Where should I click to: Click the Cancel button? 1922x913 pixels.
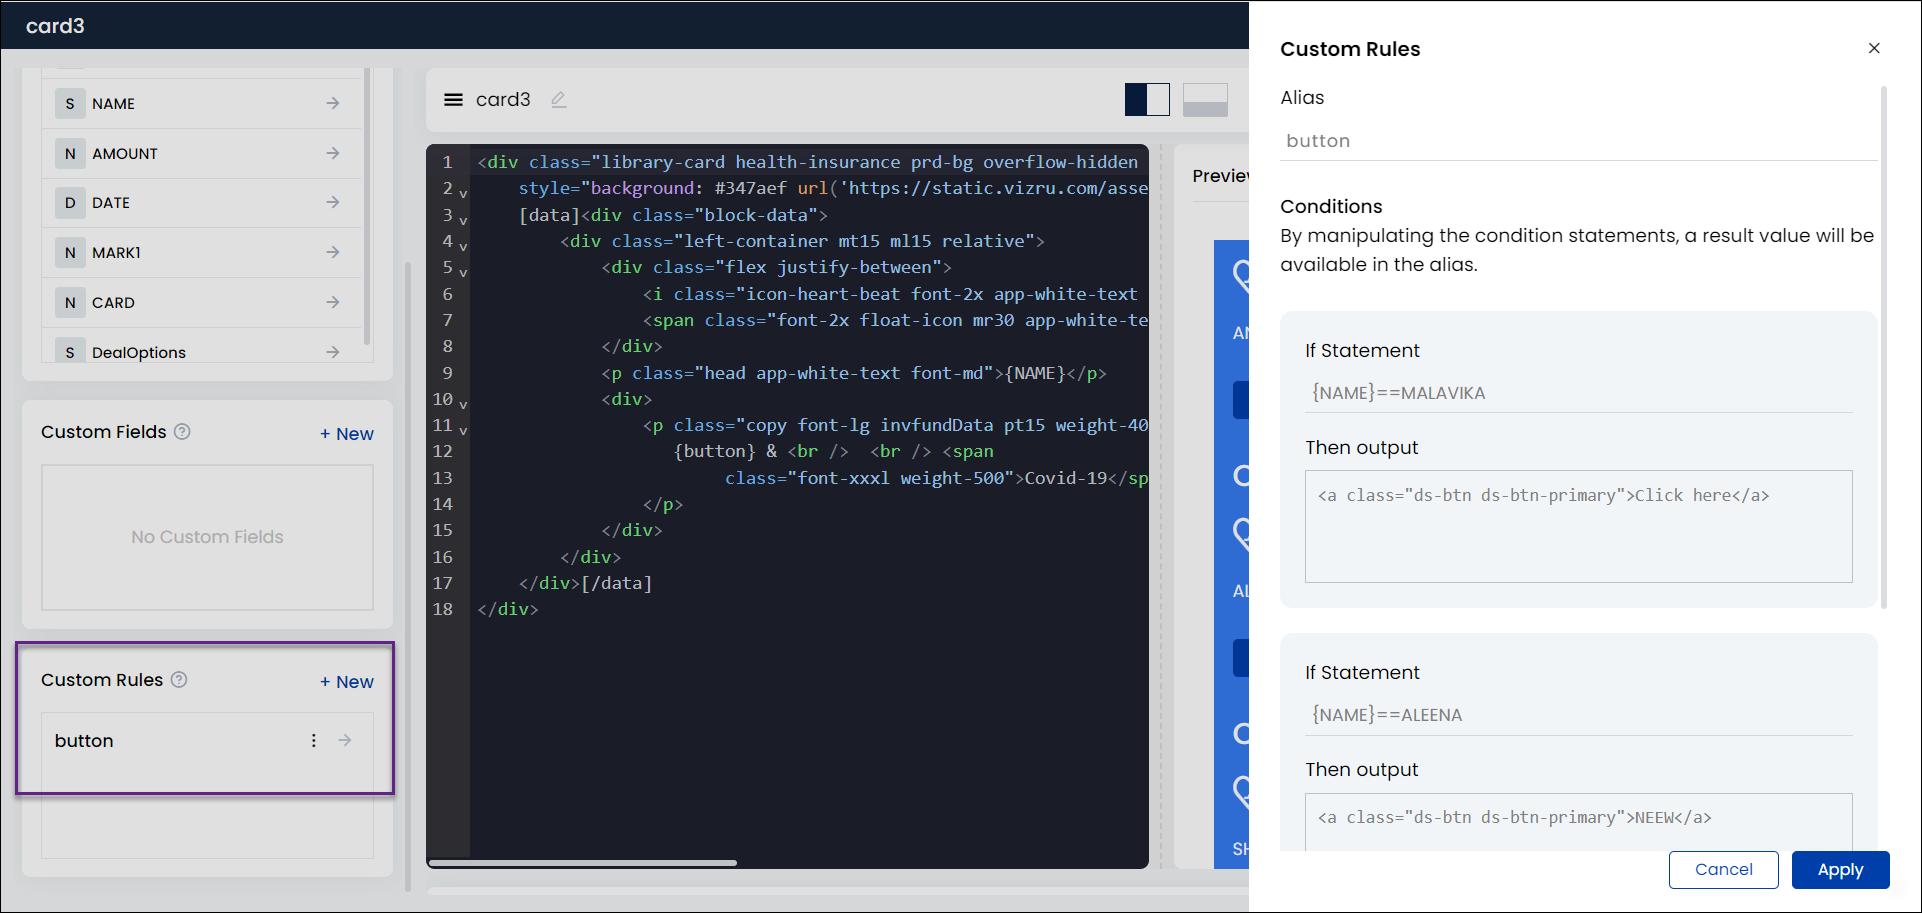[x=1723, y=870]
